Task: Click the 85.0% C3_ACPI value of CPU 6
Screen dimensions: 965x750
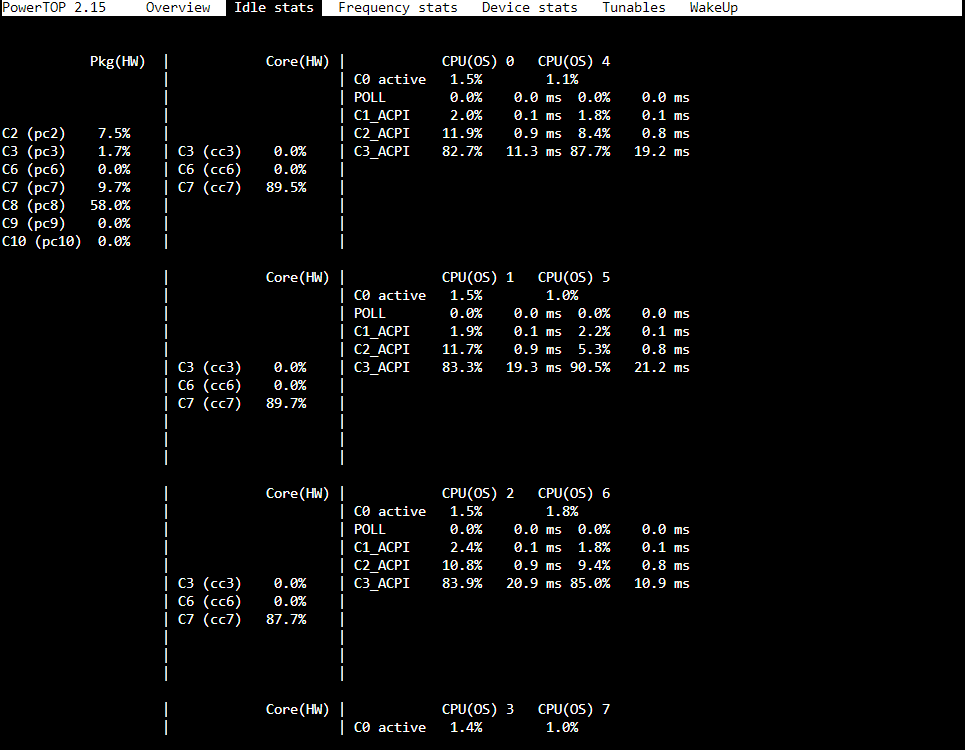Action: [590, 583]
